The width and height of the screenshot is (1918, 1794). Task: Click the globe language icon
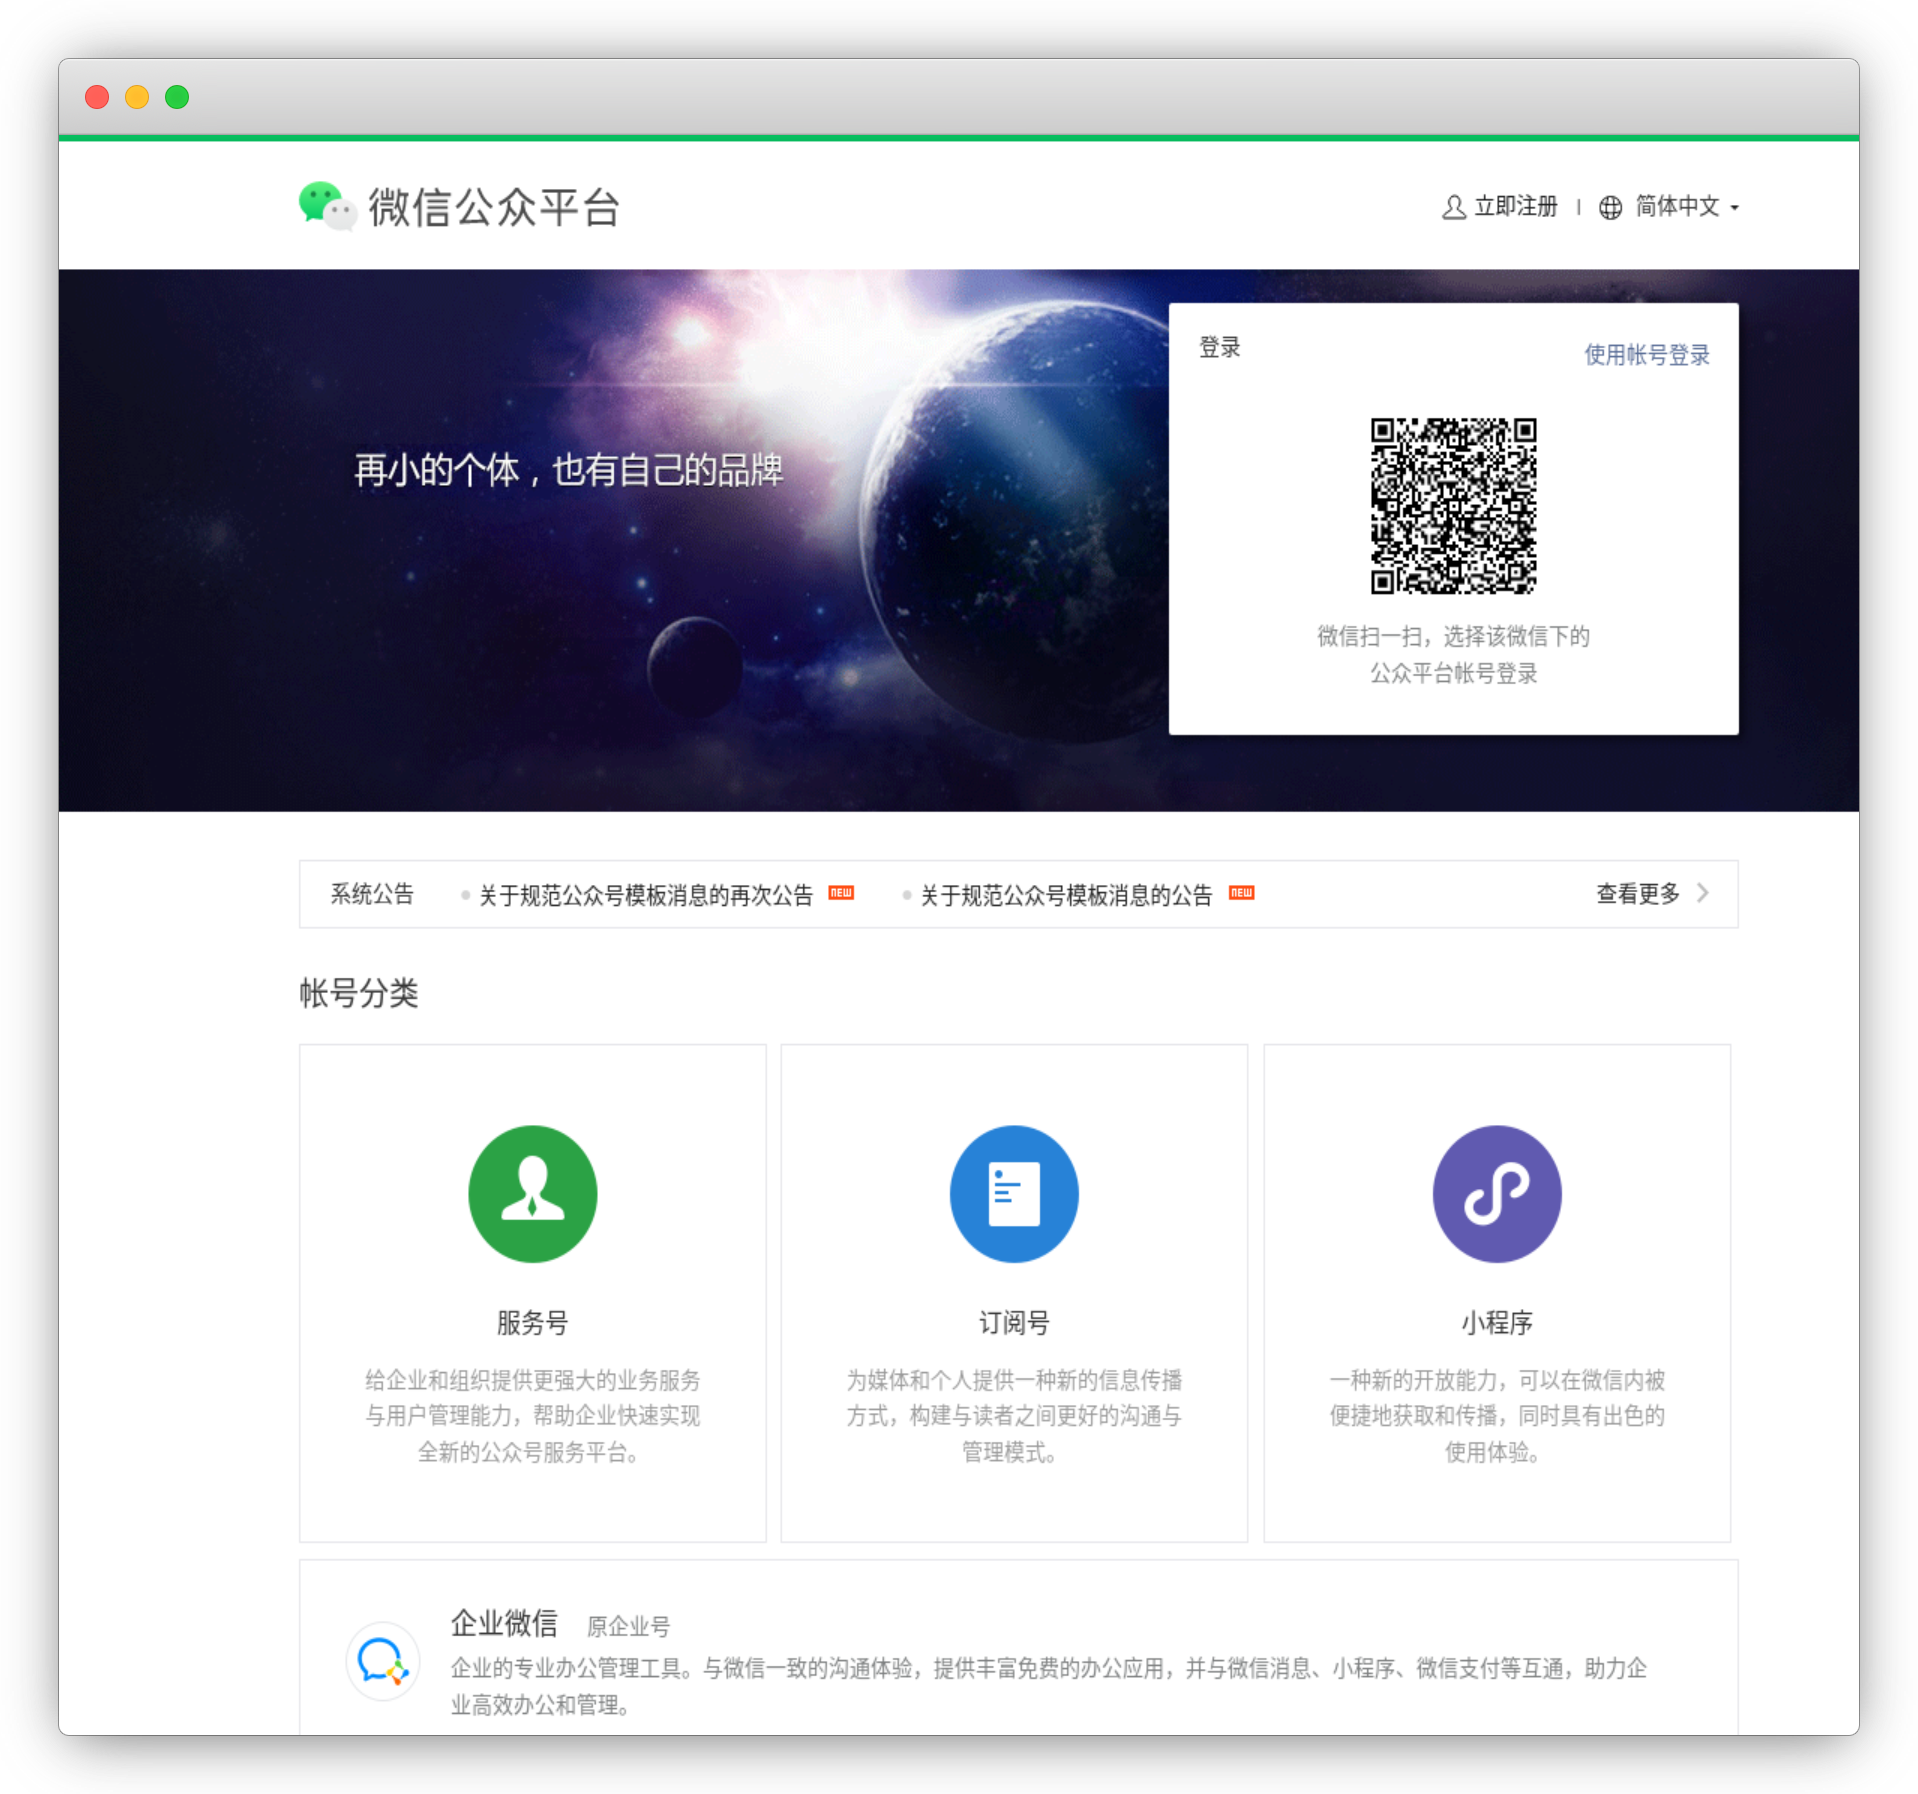click(1610, 207)
